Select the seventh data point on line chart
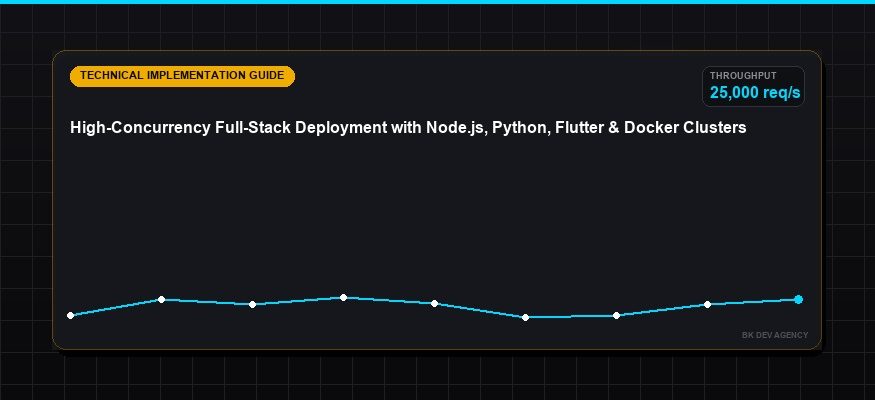This screenshot has width=875, height=400. [x=616, y=316]
